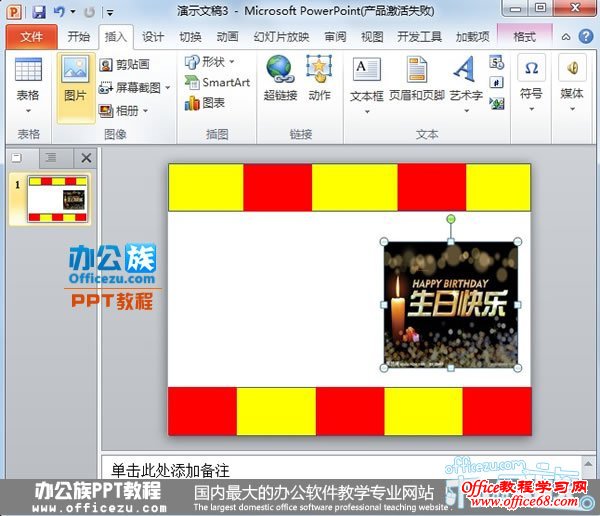The width and height of the screenshot is (600, 516).
Task: Switch to the 幻灯片放映 (Slide Show) tab
Action: 281,37
